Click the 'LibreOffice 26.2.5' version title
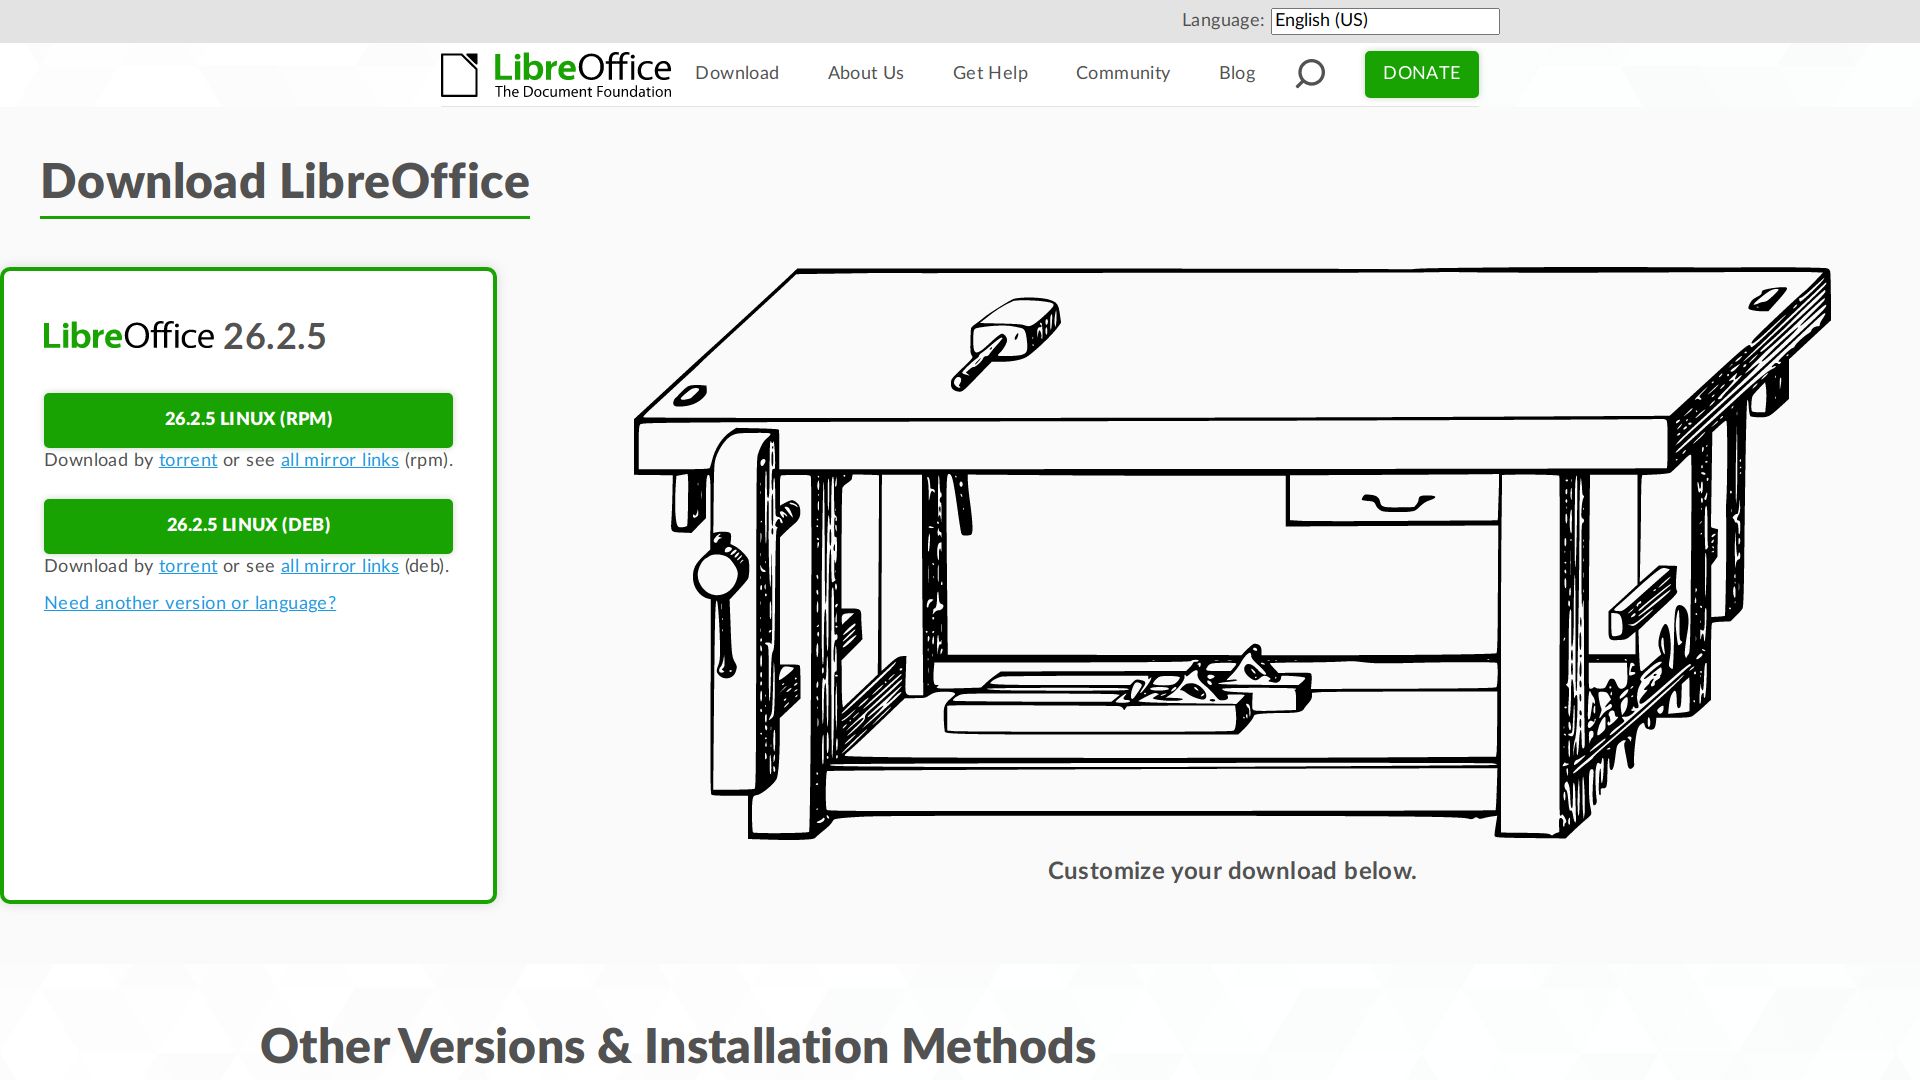This screenshot has width=1920, height=1080. 184,336
